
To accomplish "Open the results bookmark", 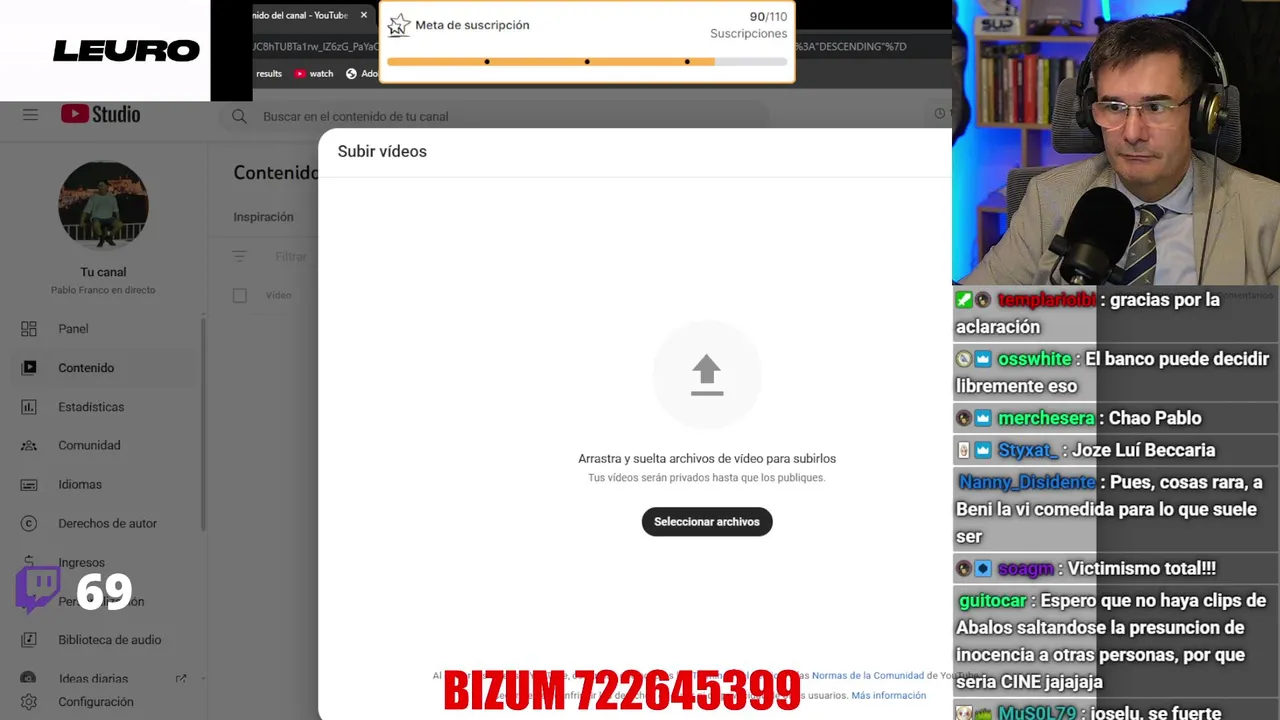I will click(269, 74).
